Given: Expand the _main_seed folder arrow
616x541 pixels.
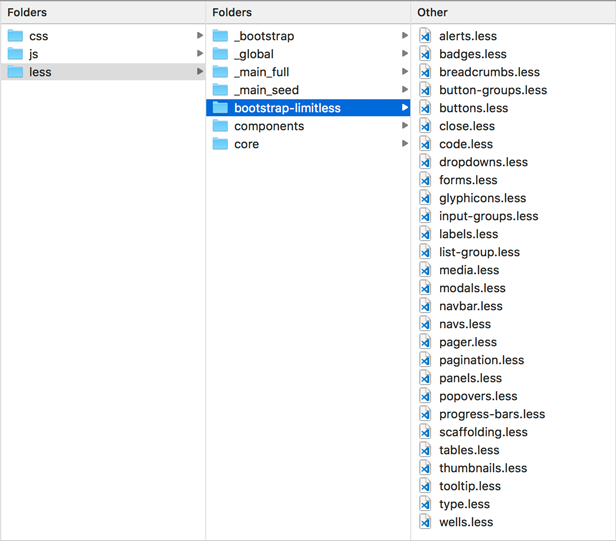Looking at the screenshot, I should coord(404,90).
